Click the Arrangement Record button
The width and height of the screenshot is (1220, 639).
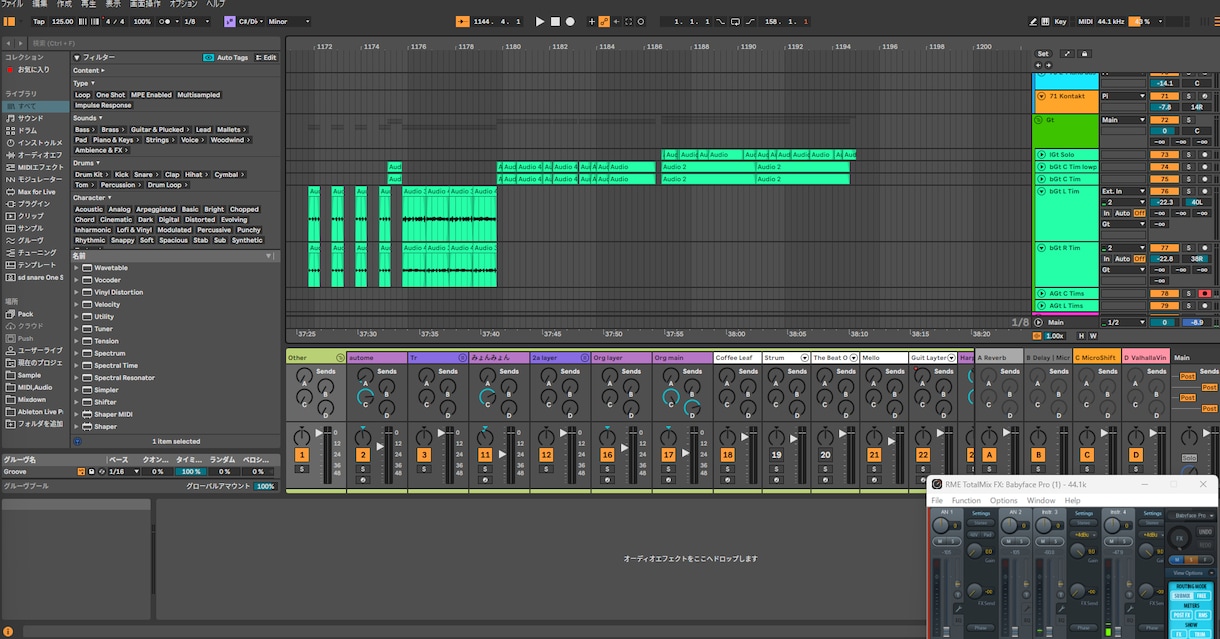coord(570,21)
